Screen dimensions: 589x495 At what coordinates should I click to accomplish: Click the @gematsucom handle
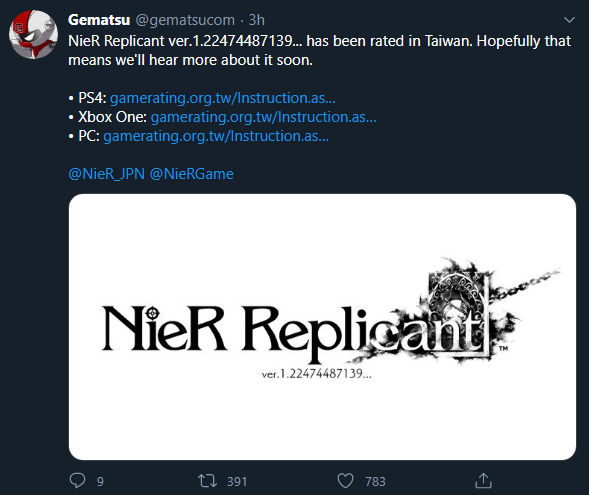click(185, 20)
